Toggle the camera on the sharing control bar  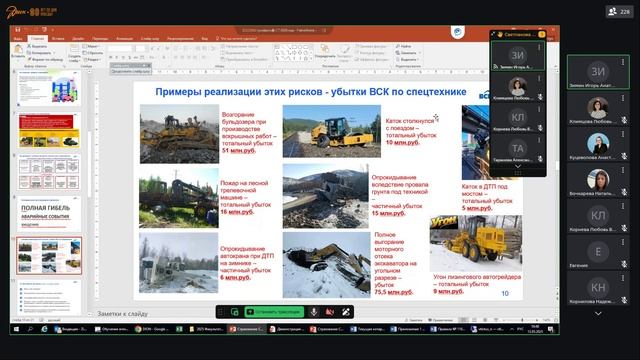(330, 312)
